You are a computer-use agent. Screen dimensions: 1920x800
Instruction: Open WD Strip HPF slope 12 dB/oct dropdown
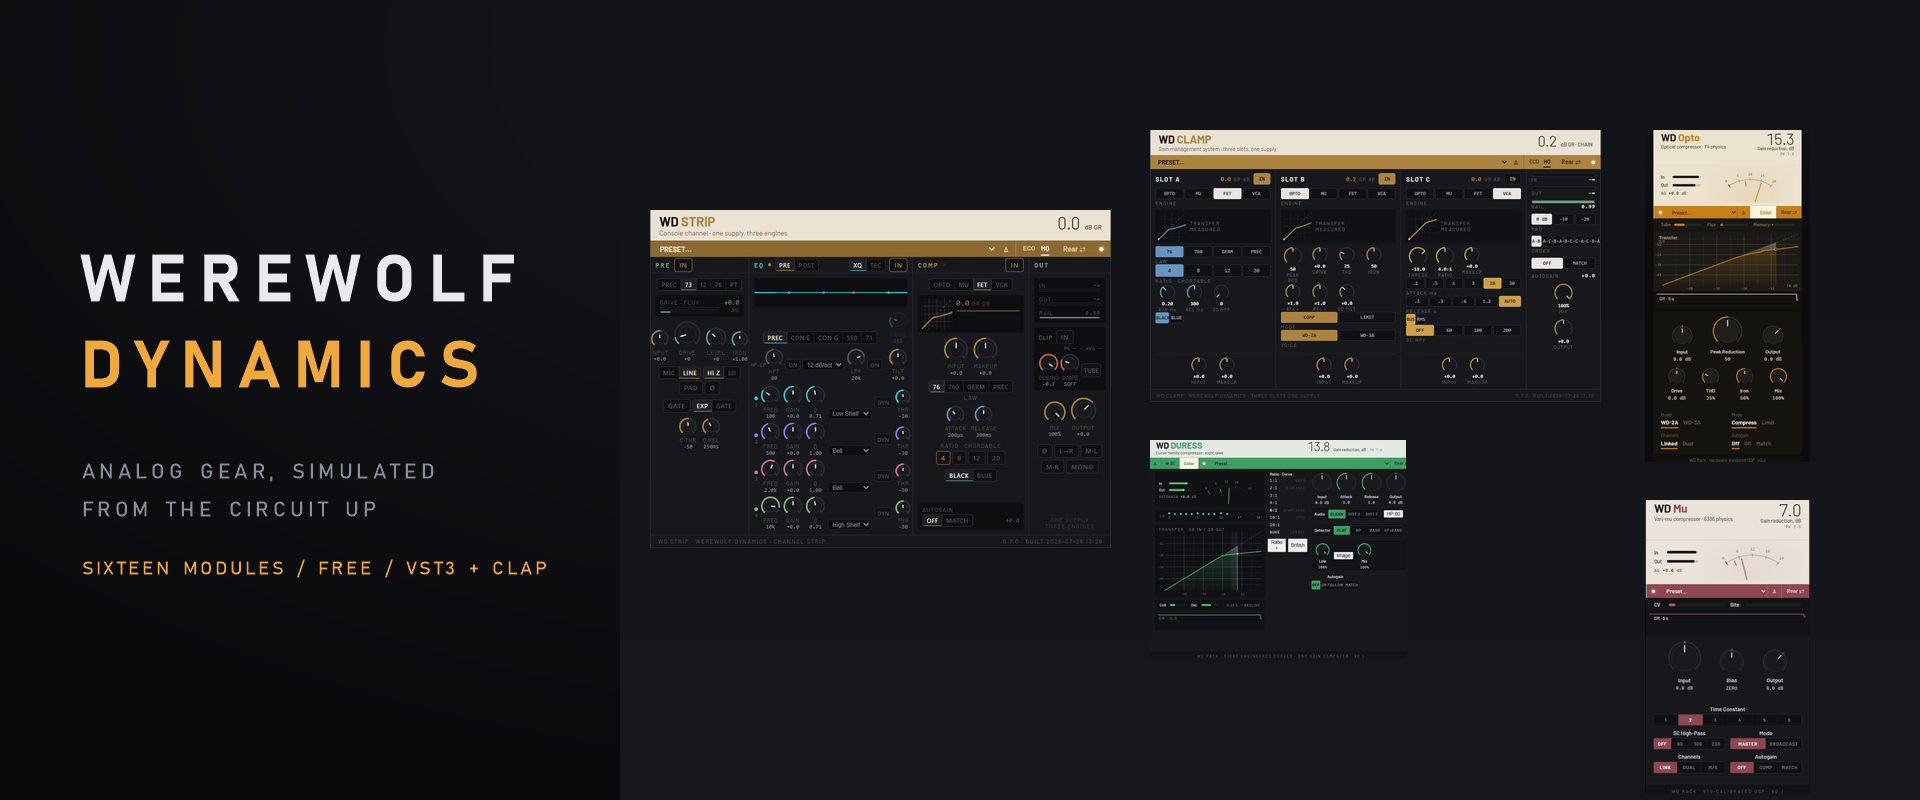[x=824, y=366]
